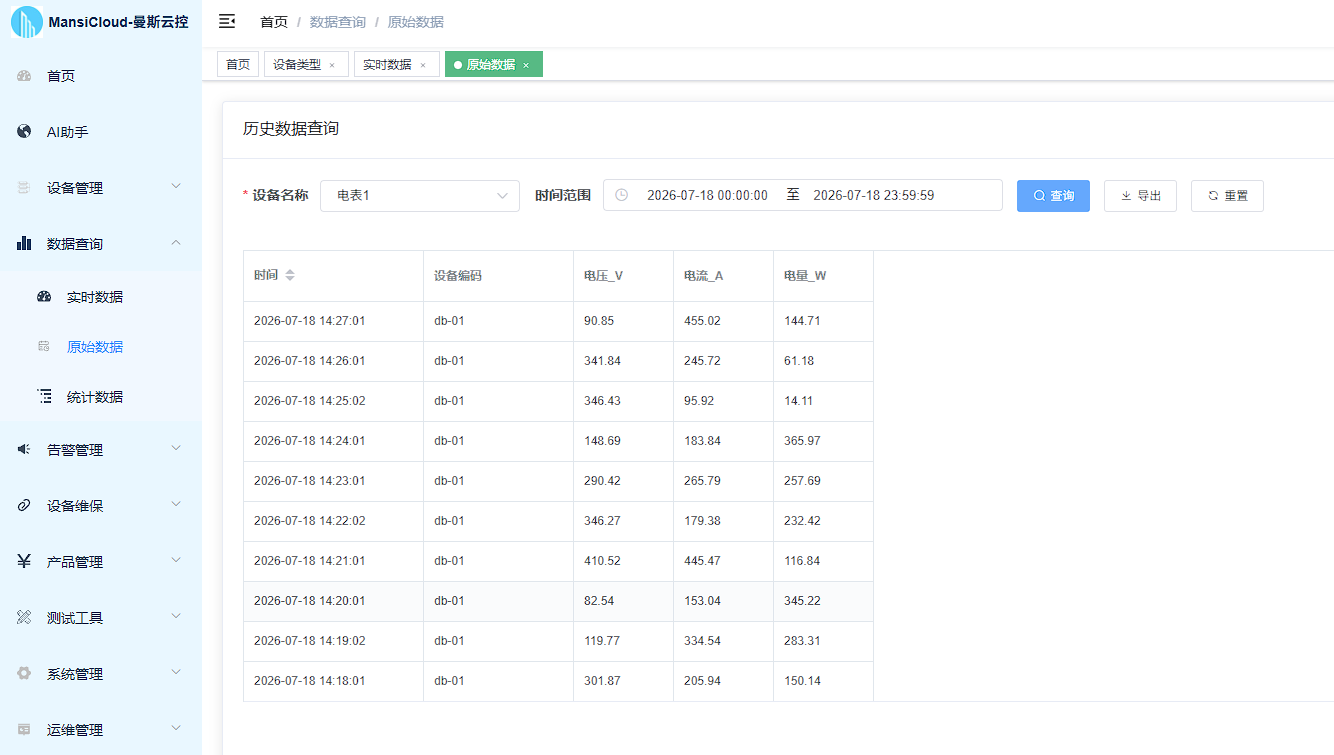Image resolution: width=1334 pixels, height=755 pixels.
Task: Click power value 257.69
Action: click(x=802, y=481)
